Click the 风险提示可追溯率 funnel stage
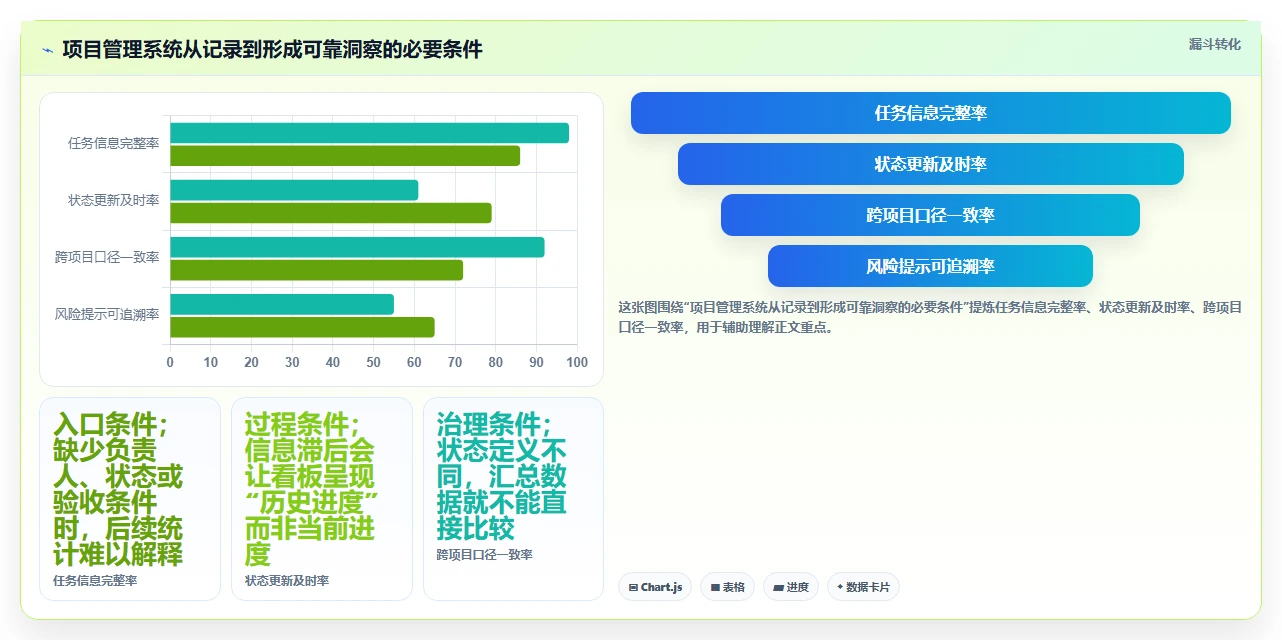 coord(930,266)
